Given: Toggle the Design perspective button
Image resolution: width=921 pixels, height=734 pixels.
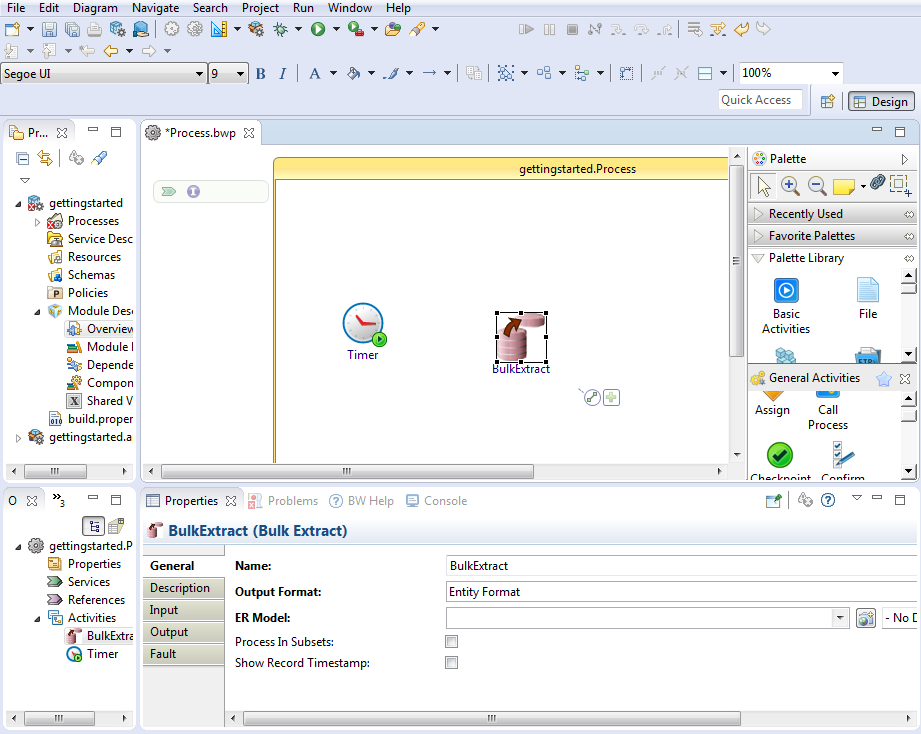Looking at the screenshot, I should tap(880, 101).
